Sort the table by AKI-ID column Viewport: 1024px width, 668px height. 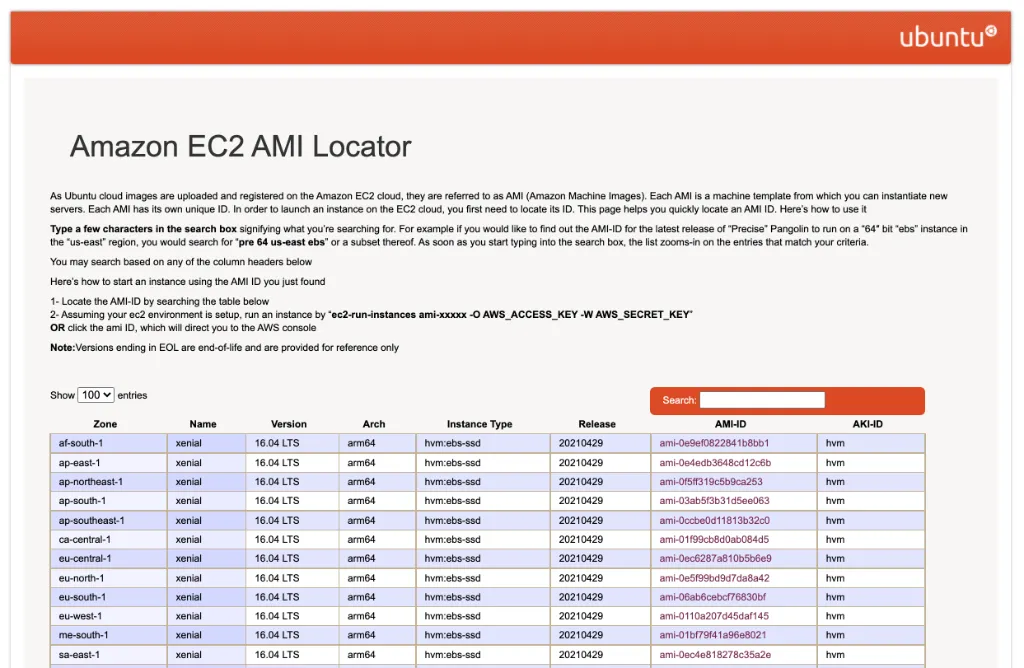tap(867, 423)
